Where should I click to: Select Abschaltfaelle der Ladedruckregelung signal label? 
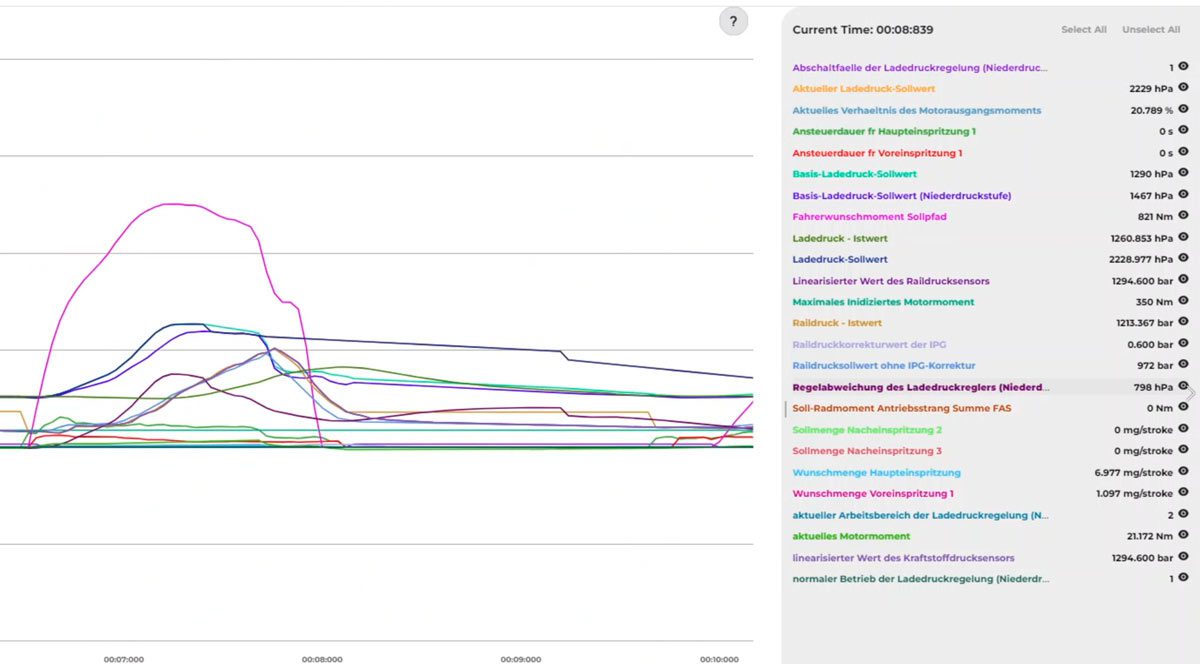[920, 68]
